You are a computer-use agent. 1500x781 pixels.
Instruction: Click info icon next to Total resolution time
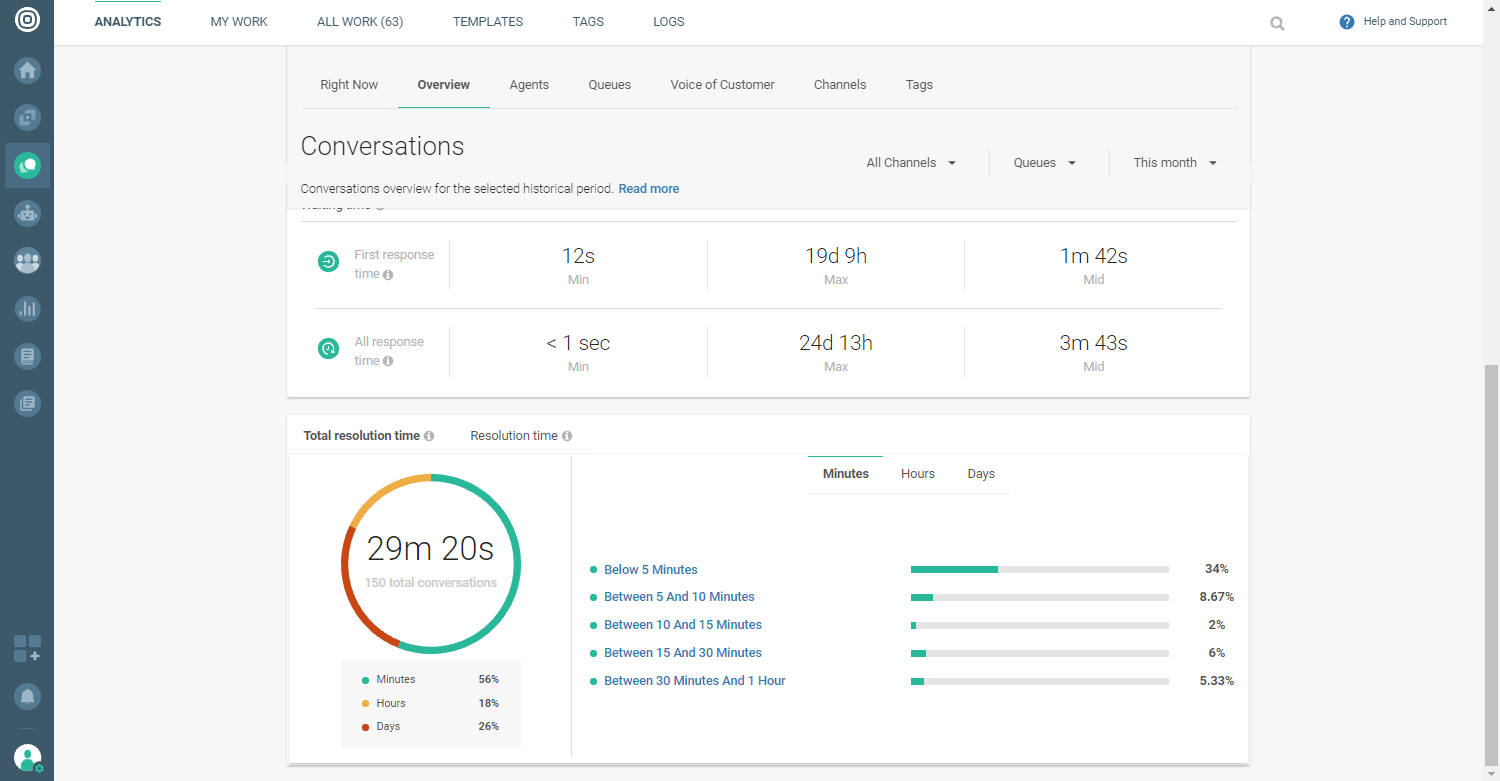click(x=429, y=436)
